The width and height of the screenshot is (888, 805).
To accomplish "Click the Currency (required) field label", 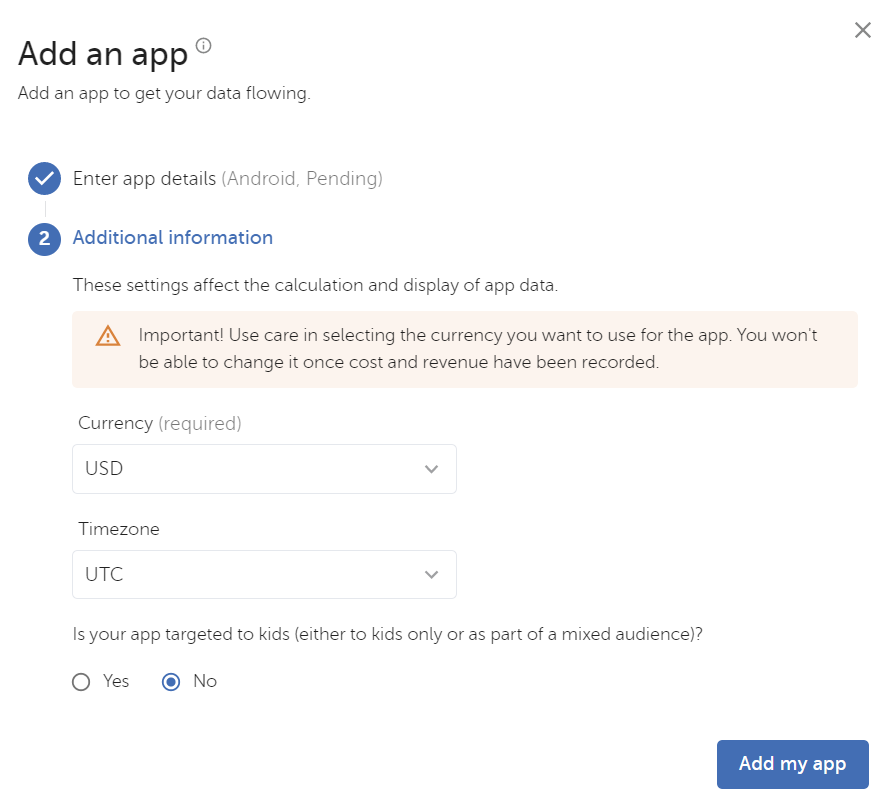I will point(160,423).
